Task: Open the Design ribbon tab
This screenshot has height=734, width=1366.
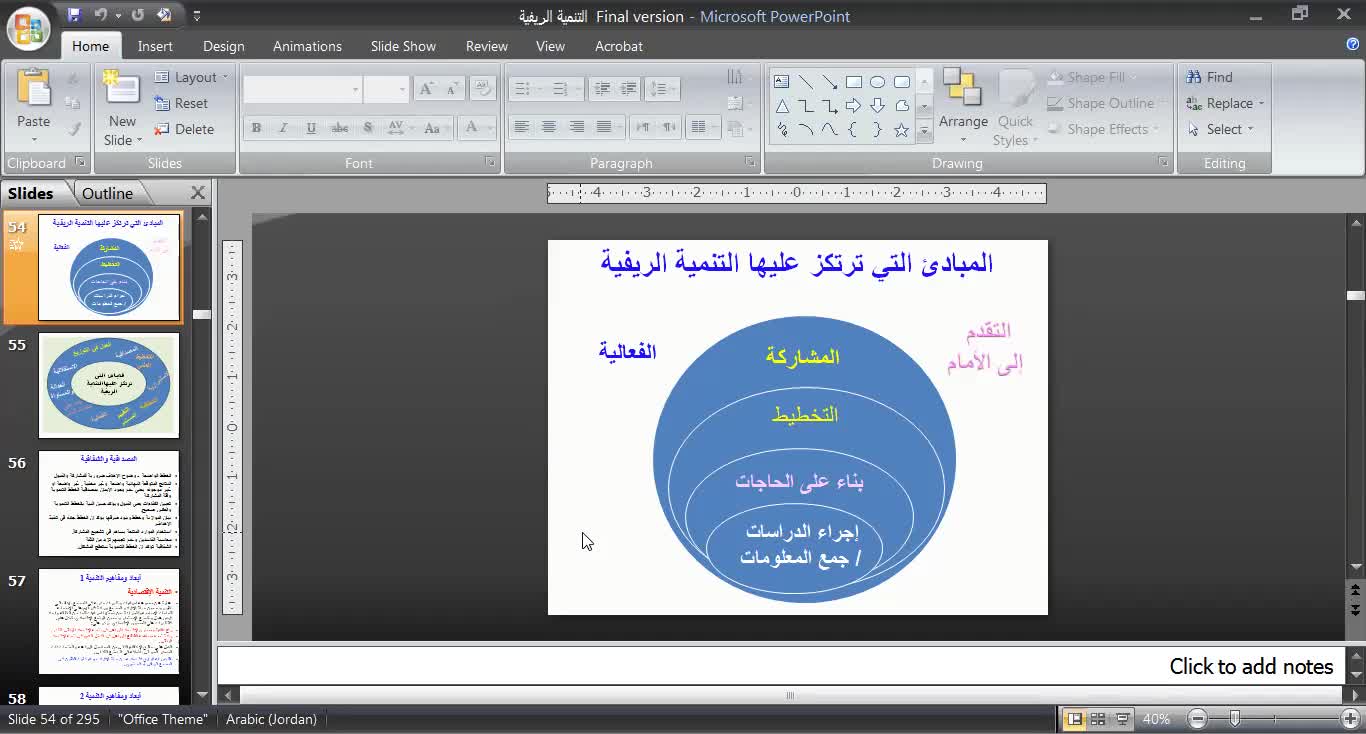Action: 223,46
